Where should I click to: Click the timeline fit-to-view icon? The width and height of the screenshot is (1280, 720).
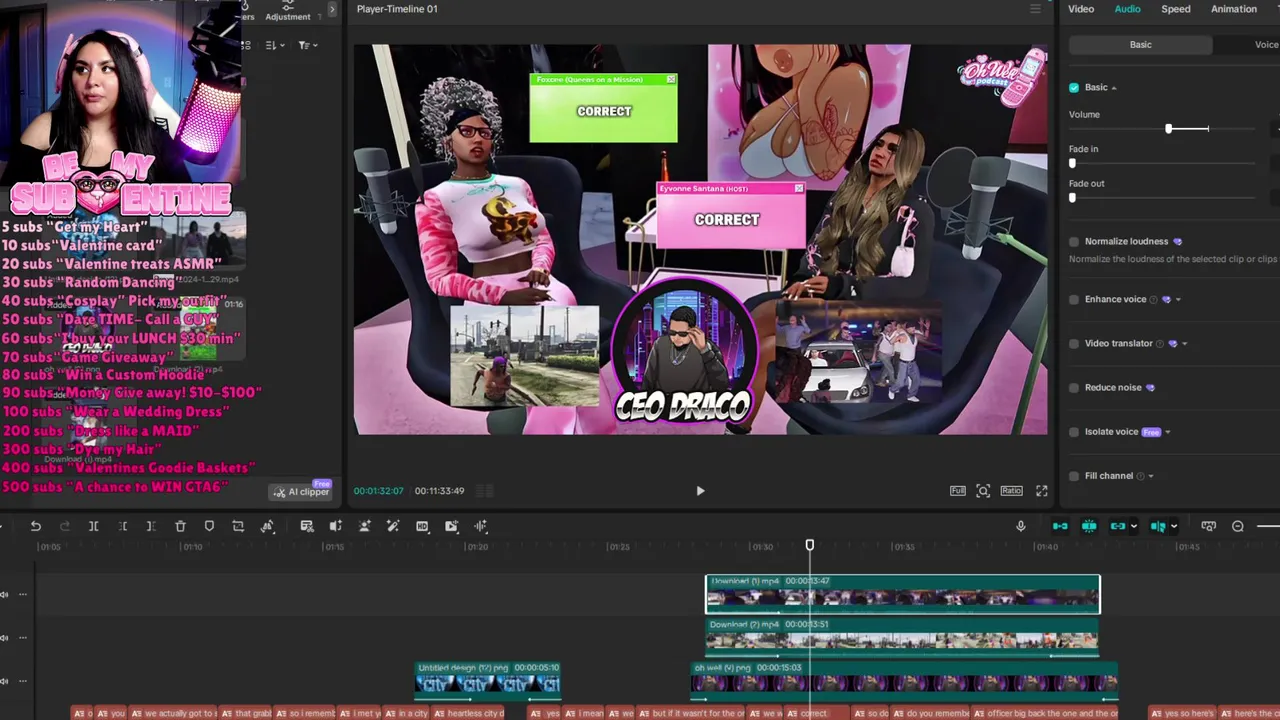coord(1208,526)
